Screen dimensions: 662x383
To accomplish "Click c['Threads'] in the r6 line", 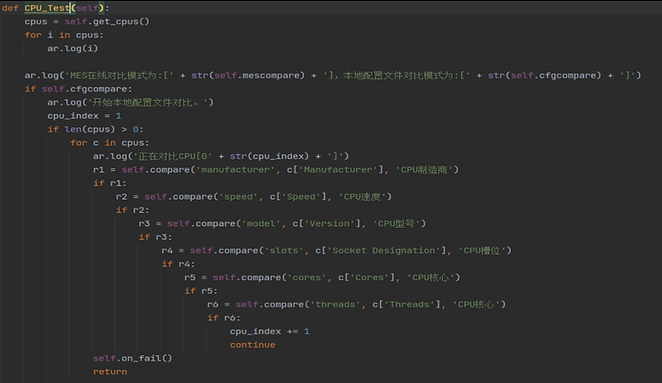I will (x=406, y=304).
